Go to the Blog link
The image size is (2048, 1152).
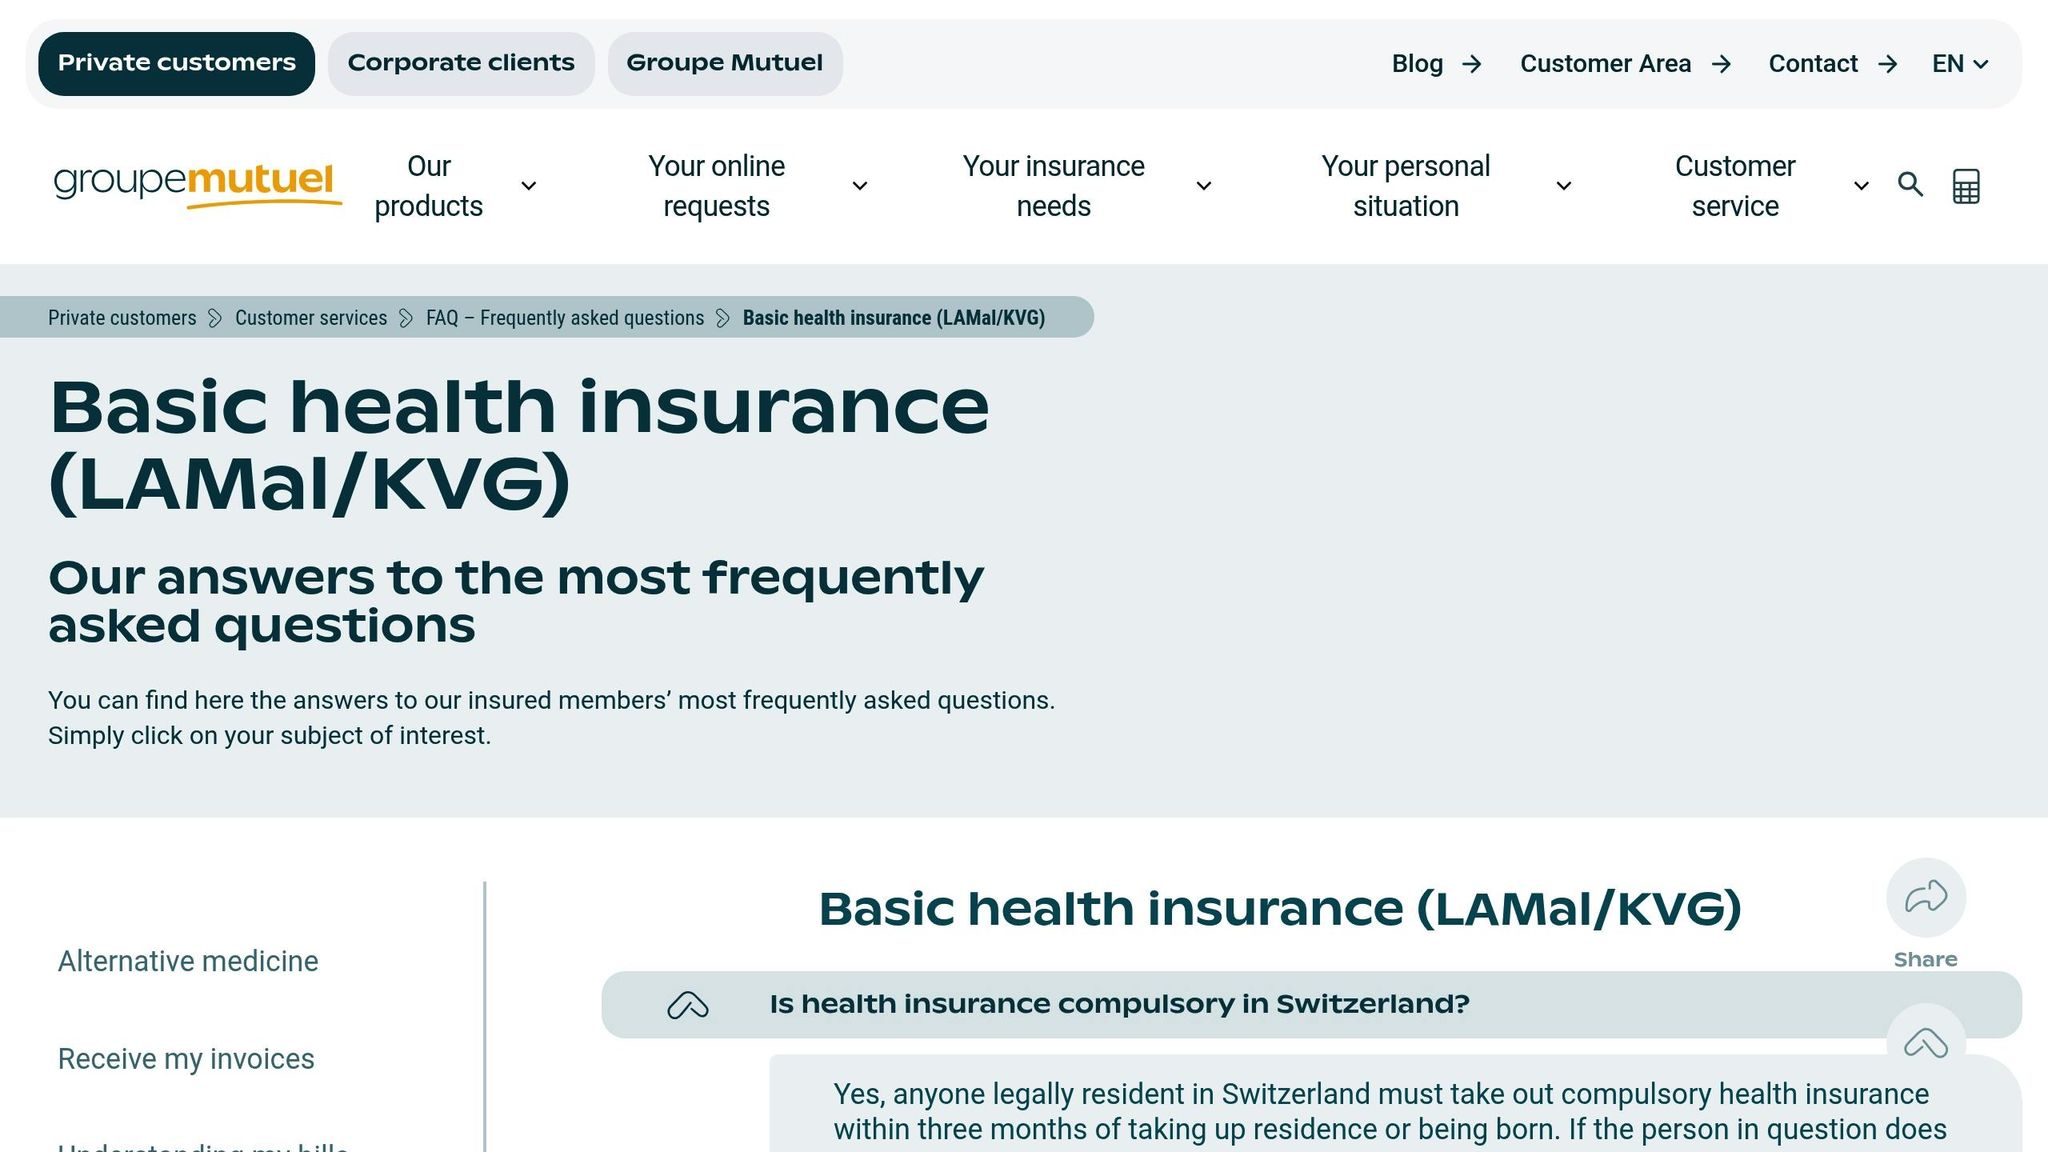pyautogui.click(x=1417, y=64)
